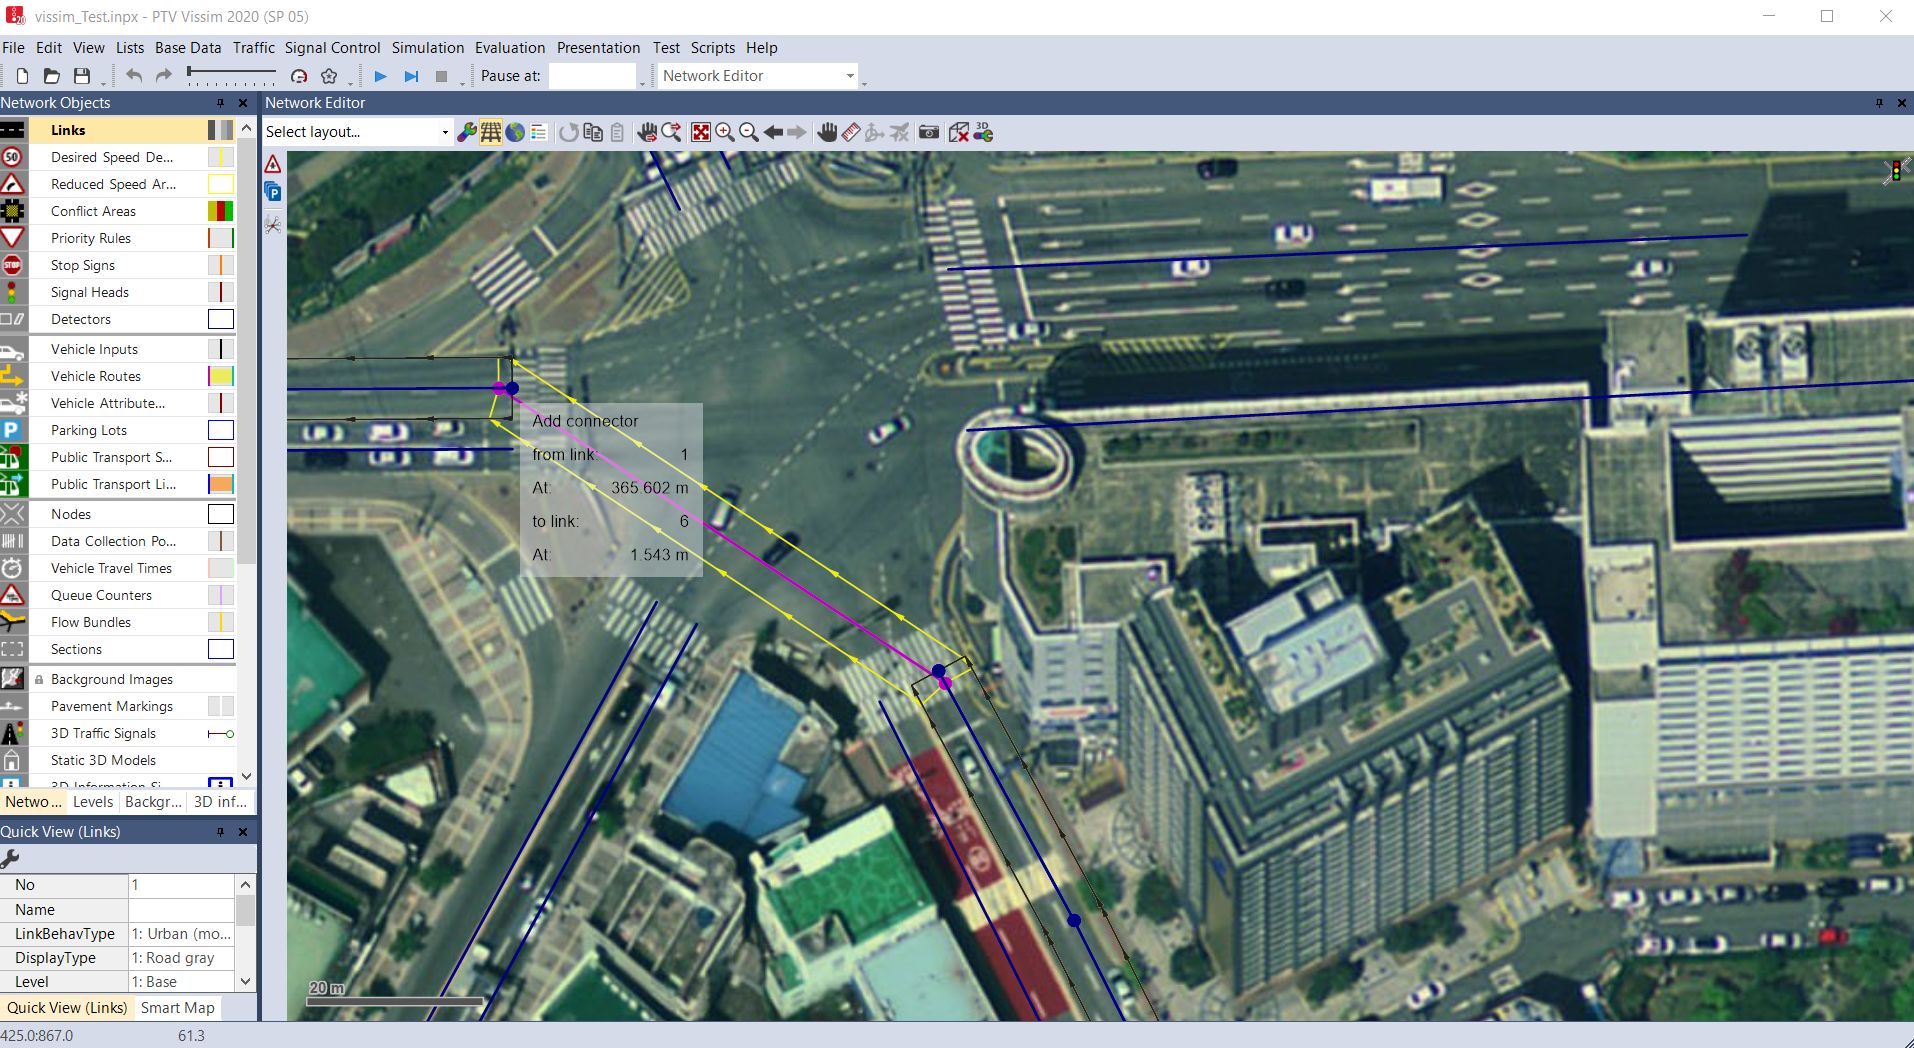1914x1048 pixels.
Task: Click the Name value field in Quick View
Action: pyautogui.click(x=181, y=910)
